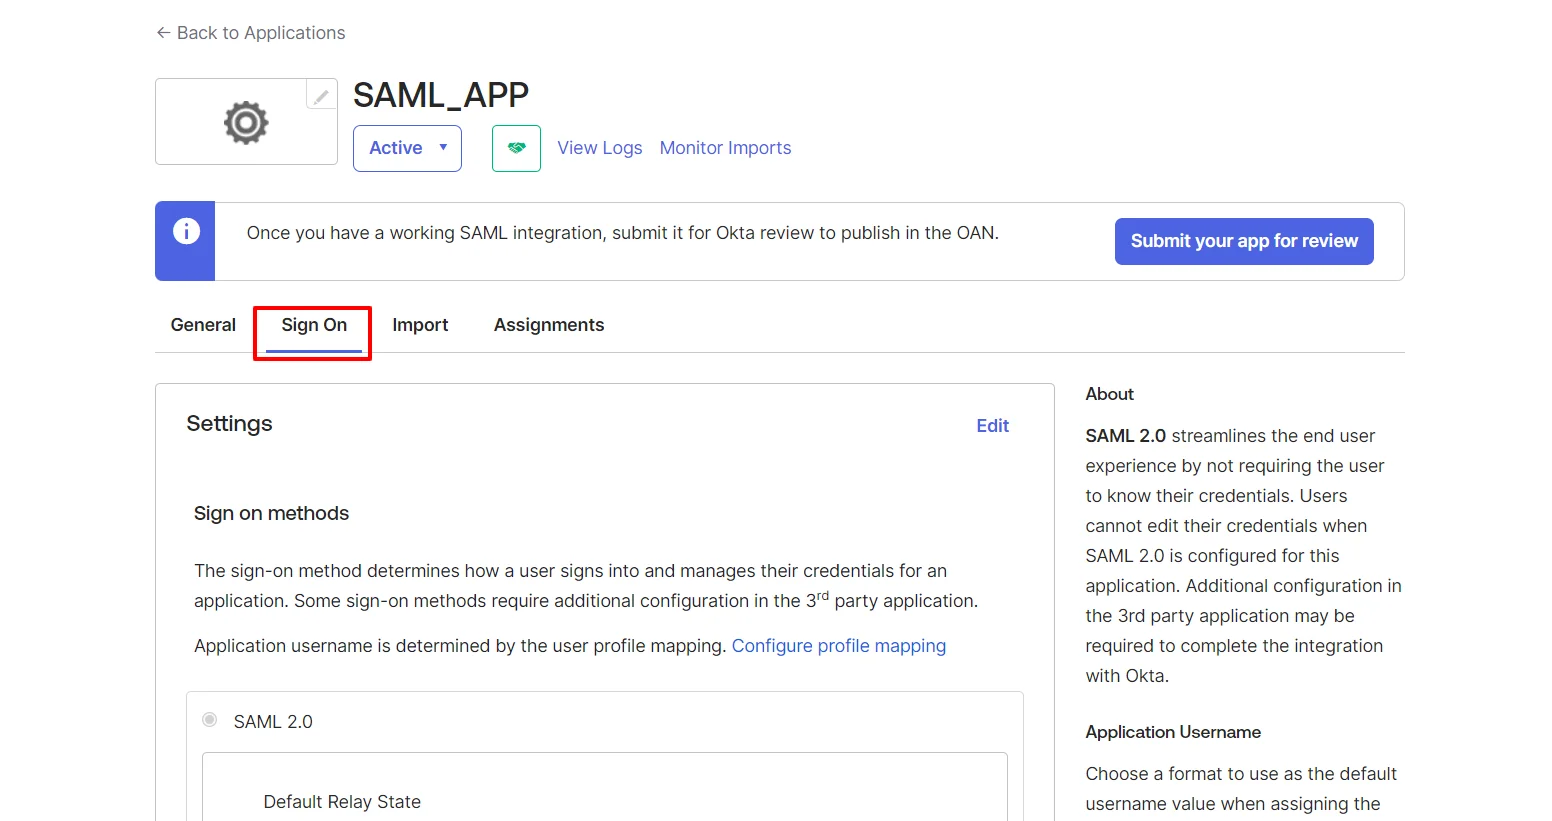Switch to the General tab
The width and height of the screenshot is (1552, 821).
click(x=202, y=324)
